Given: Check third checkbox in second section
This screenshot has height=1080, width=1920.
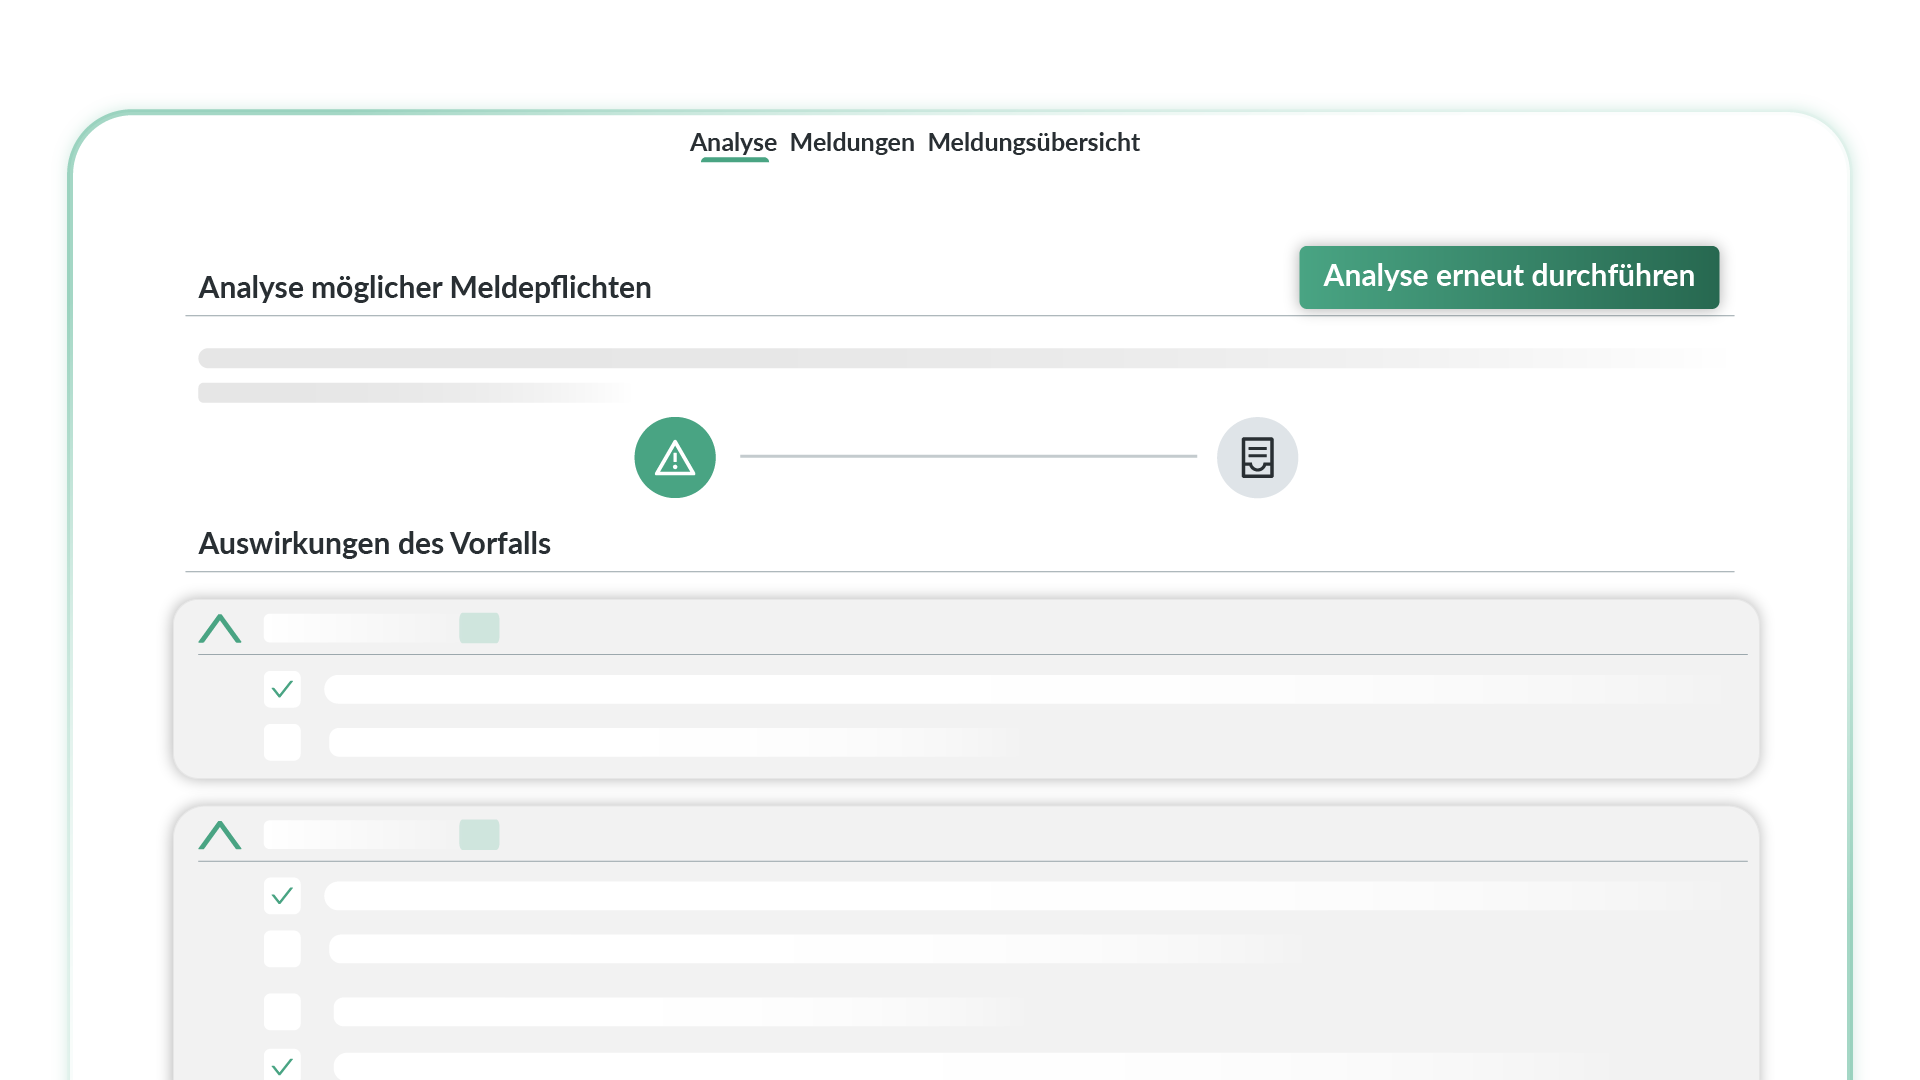Looking at the screenshot, I should point(282,1012).
